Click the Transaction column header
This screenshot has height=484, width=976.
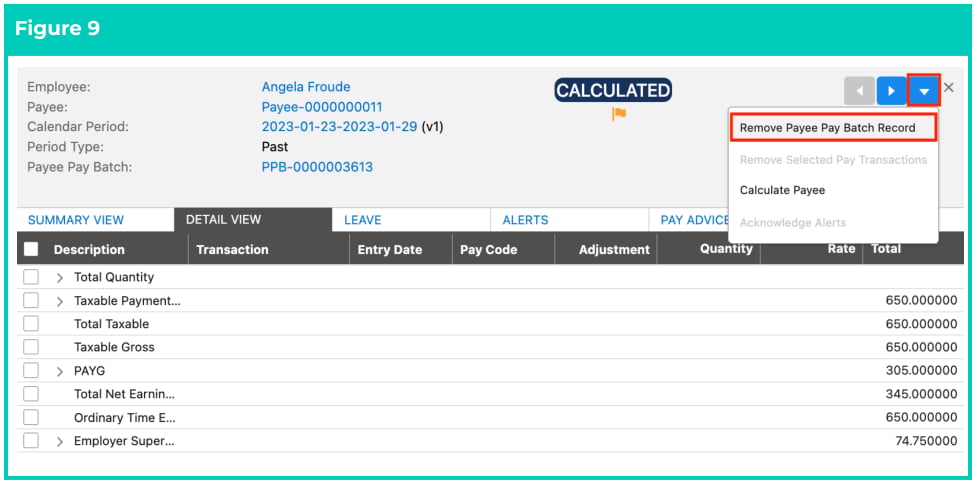pos(232,249)
